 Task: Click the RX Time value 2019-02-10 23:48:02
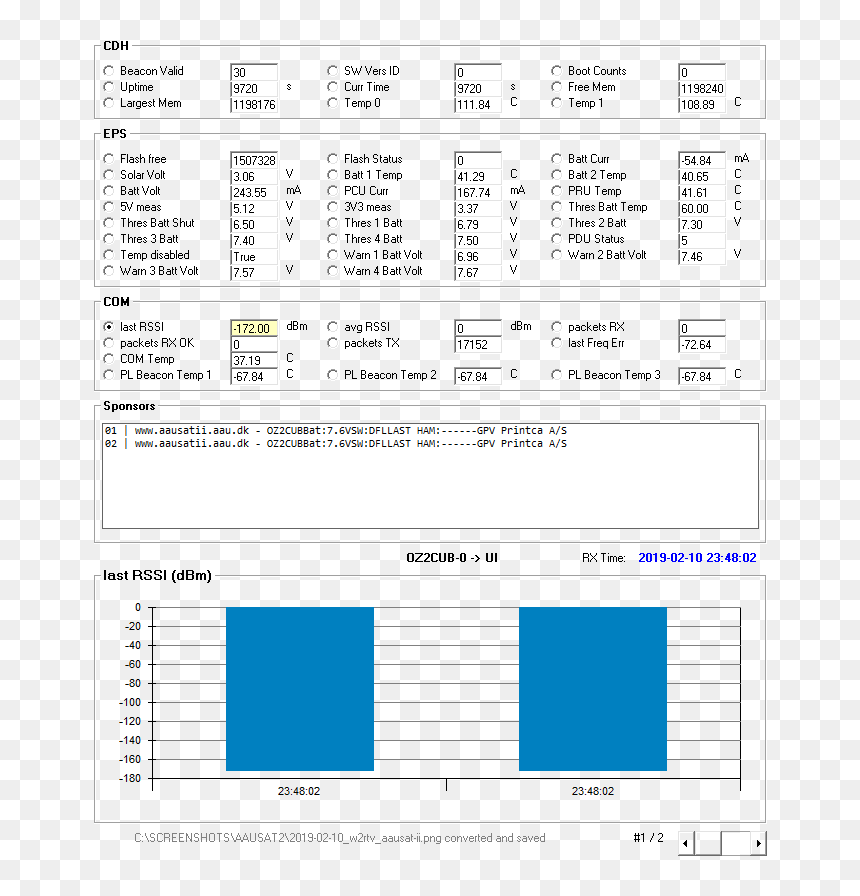pos(697,558)
